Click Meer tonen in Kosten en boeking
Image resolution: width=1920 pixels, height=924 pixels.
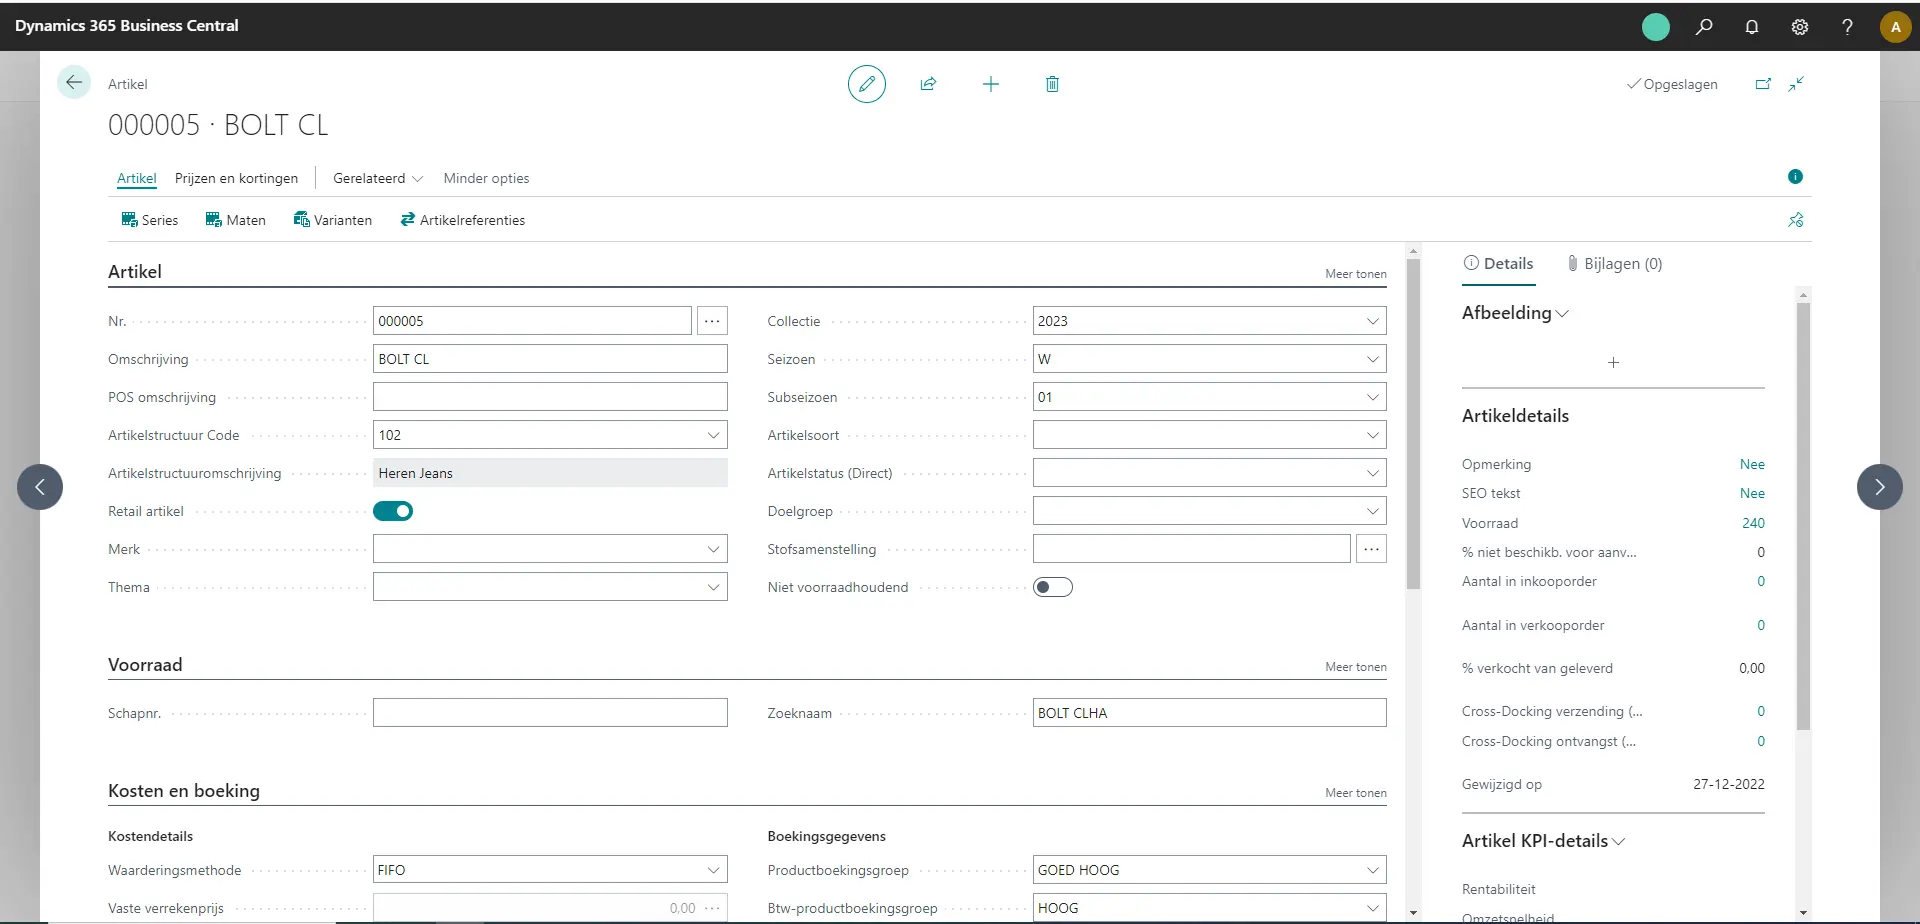[1355, 793]
